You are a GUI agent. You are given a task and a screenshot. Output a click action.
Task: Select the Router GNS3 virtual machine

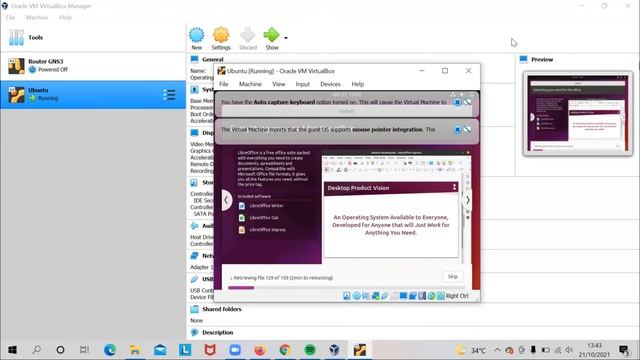pos(93,66)
